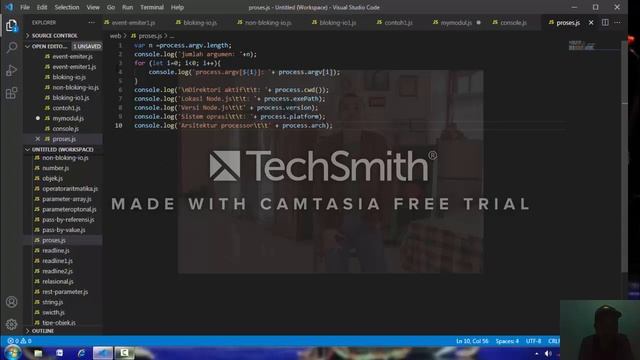Switch to non-bloking-io.js editor tab
The height and width of the screenshot is (360, 640).
[x=268, y=23]
